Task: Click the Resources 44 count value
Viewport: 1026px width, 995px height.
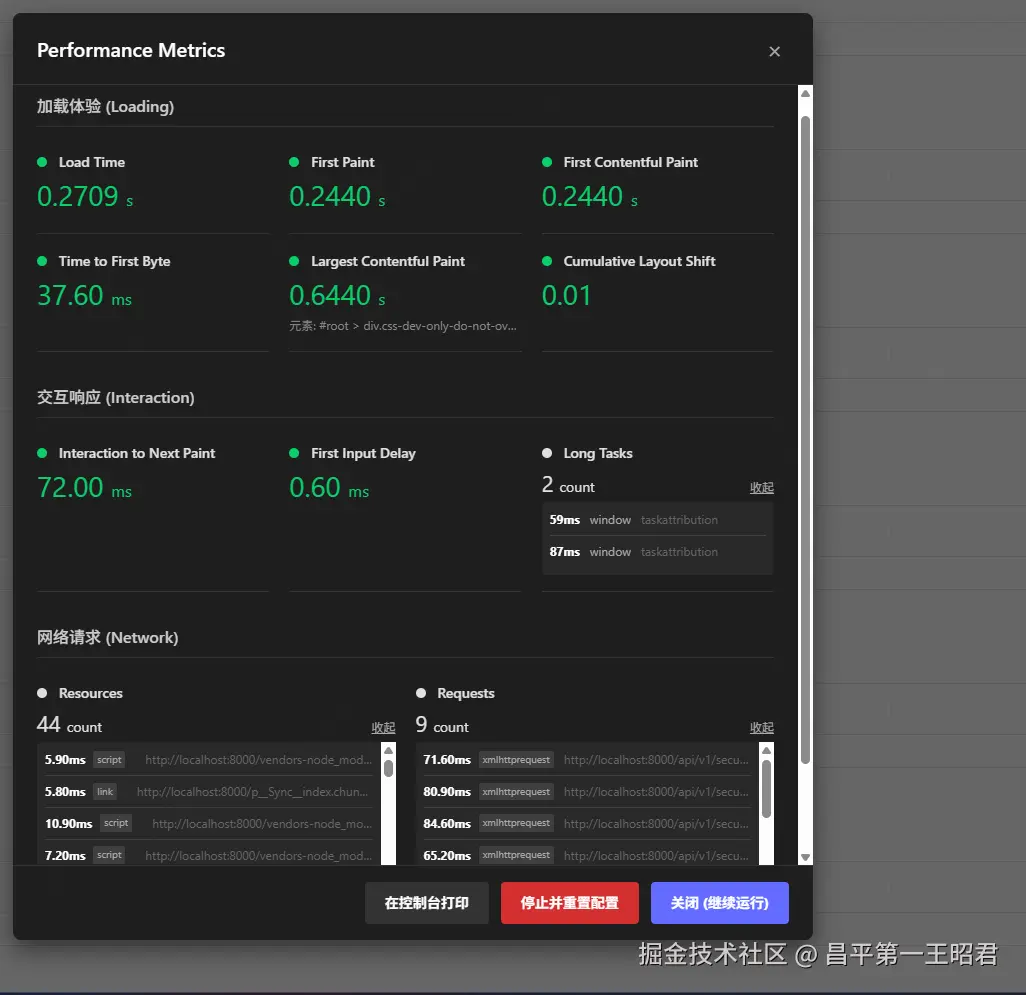Action: click(x=69, y=725)
